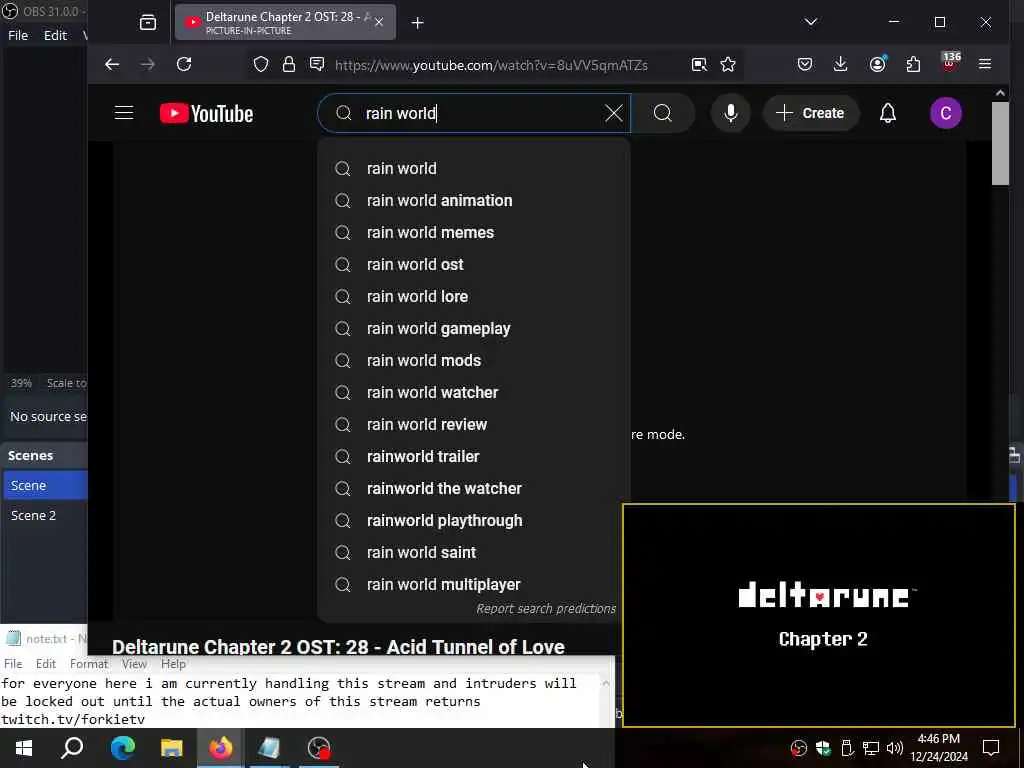
Task: Go back to the previous page
Action: point(112,64)
